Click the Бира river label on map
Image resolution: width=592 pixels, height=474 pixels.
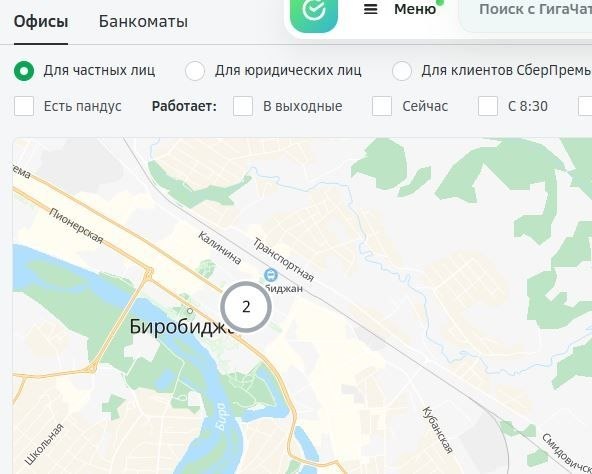pyautogui.click(x=220, y=417)
